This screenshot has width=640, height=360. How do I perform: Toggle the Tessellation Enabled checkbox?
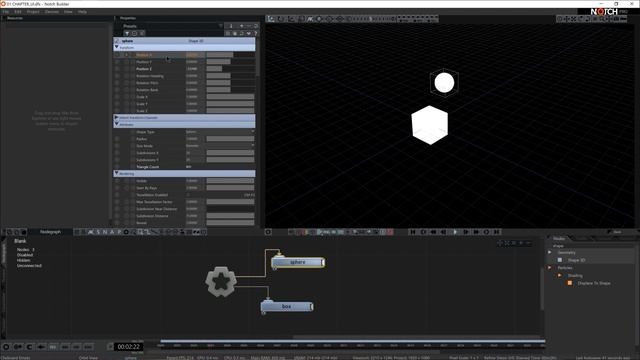pos(188,195)
